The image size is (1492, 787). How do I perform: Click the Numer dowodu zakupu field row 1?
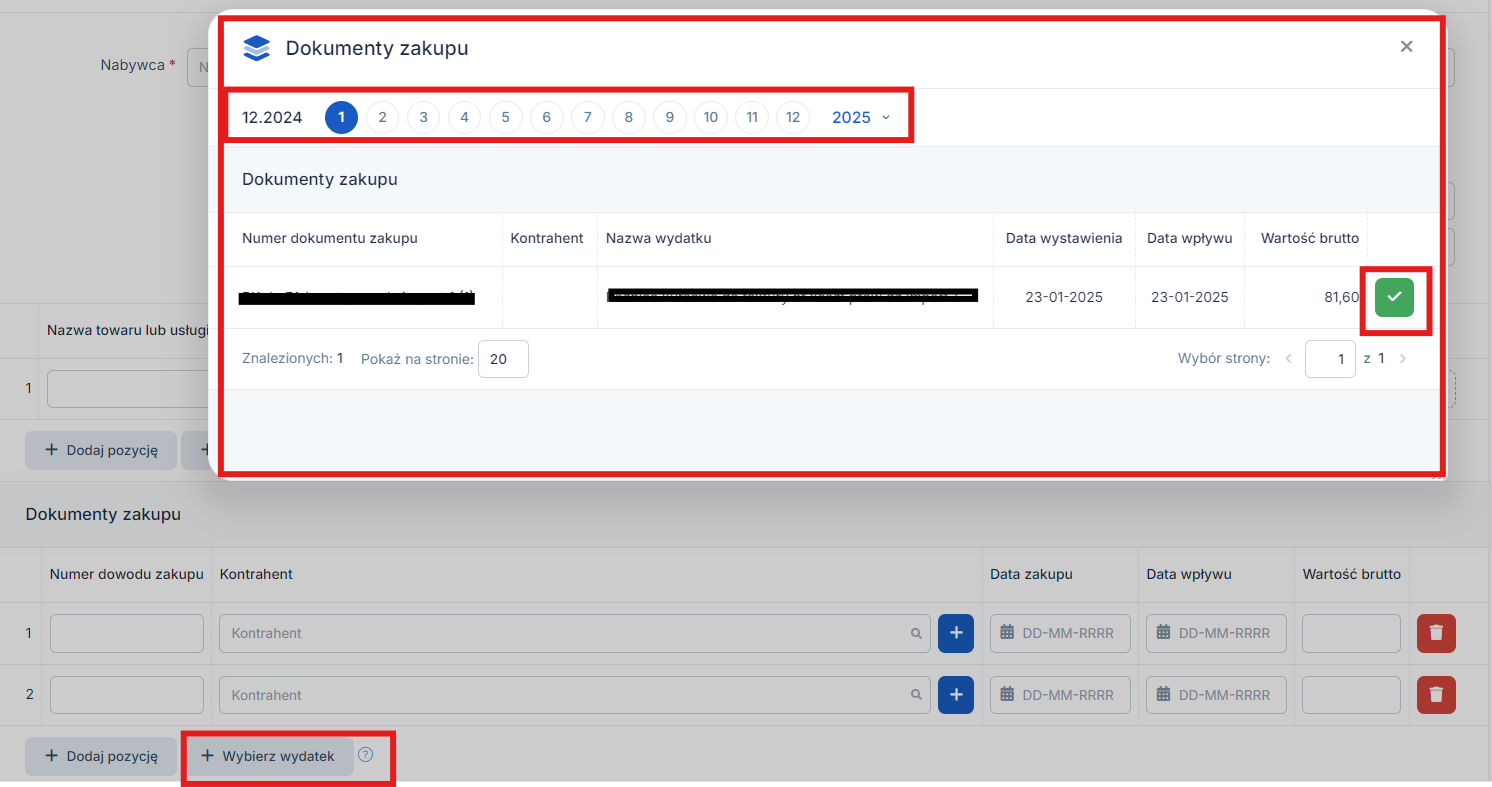[127, 633]
